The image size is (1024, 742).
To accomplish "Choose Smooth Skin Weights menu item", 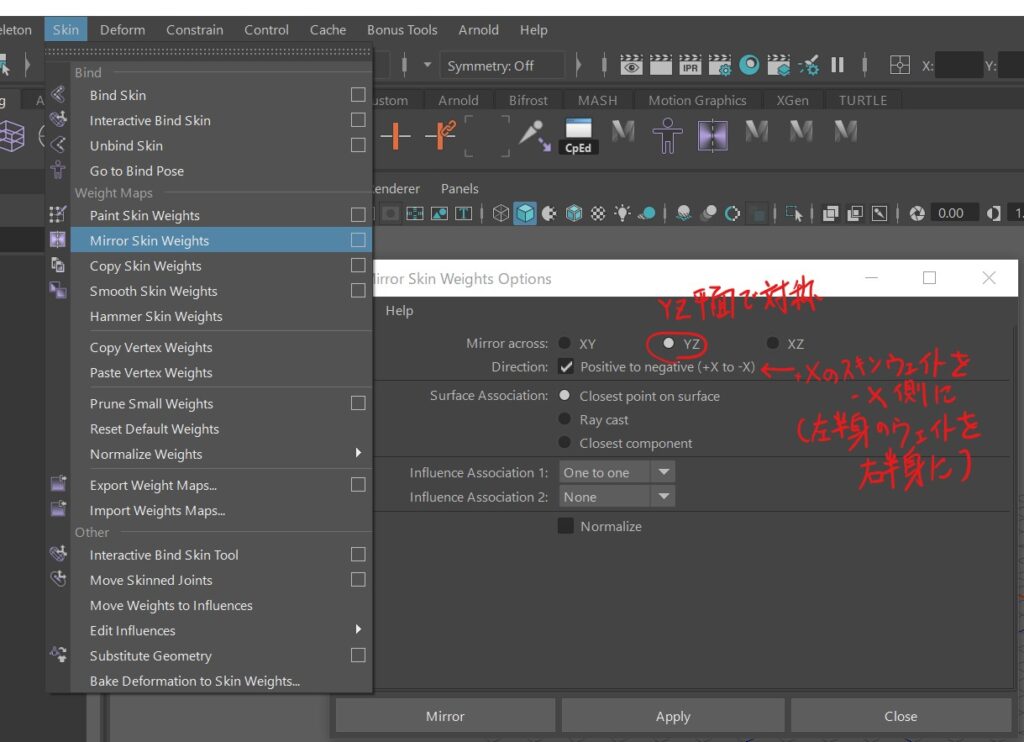I will pyautogui.click(x=221, y=291).
